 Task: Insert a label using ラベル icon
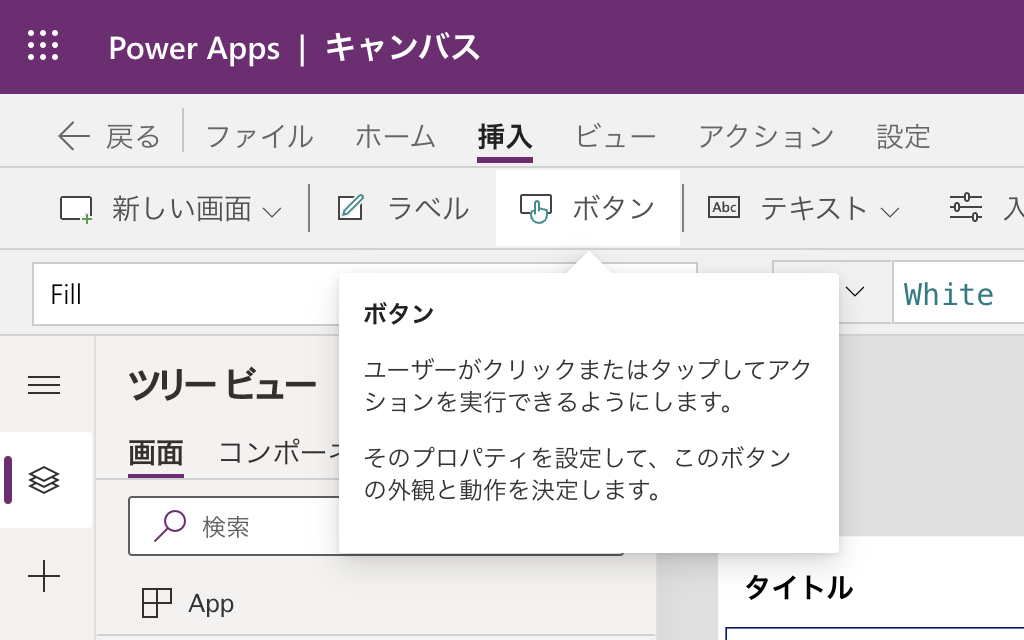(x=351, y=208)
